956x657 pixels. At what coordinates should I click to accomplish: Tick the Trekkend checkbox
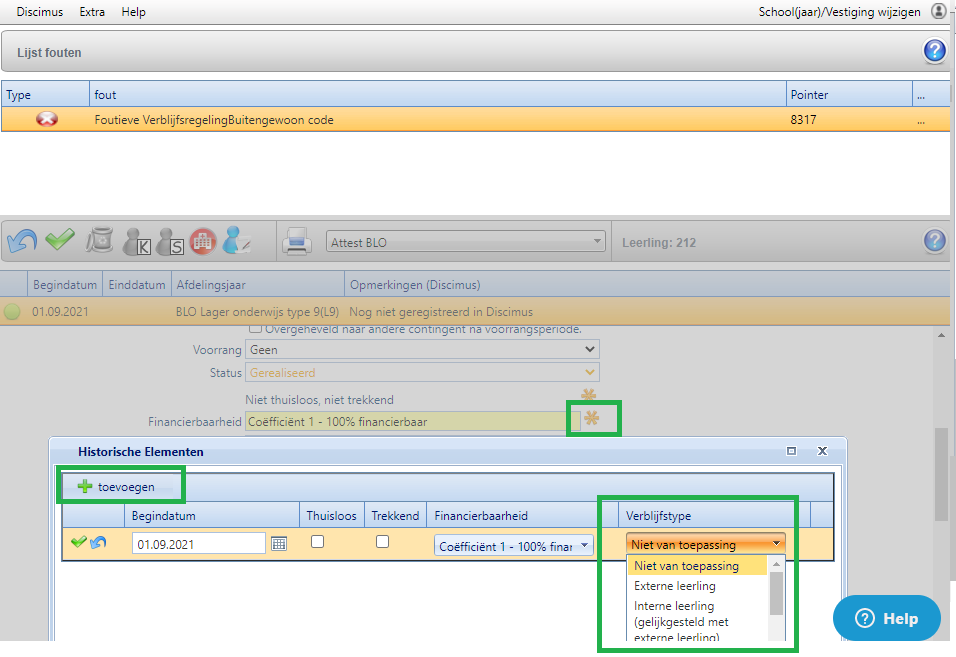tap(382, 542)
